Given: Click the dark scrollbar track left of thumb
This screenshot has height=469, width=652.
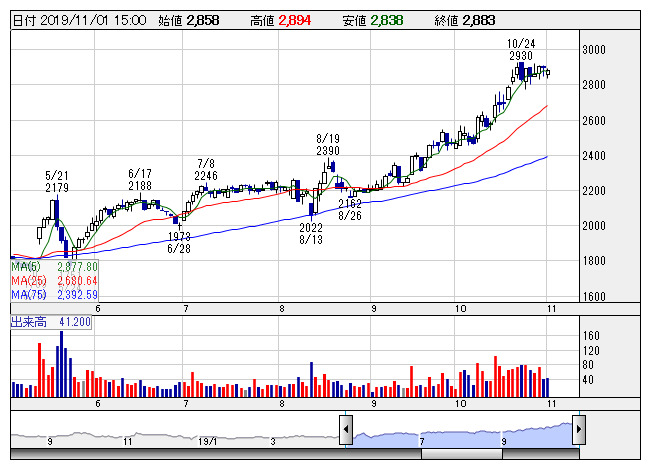Looking at the screenshot, I should pos(216,454).
